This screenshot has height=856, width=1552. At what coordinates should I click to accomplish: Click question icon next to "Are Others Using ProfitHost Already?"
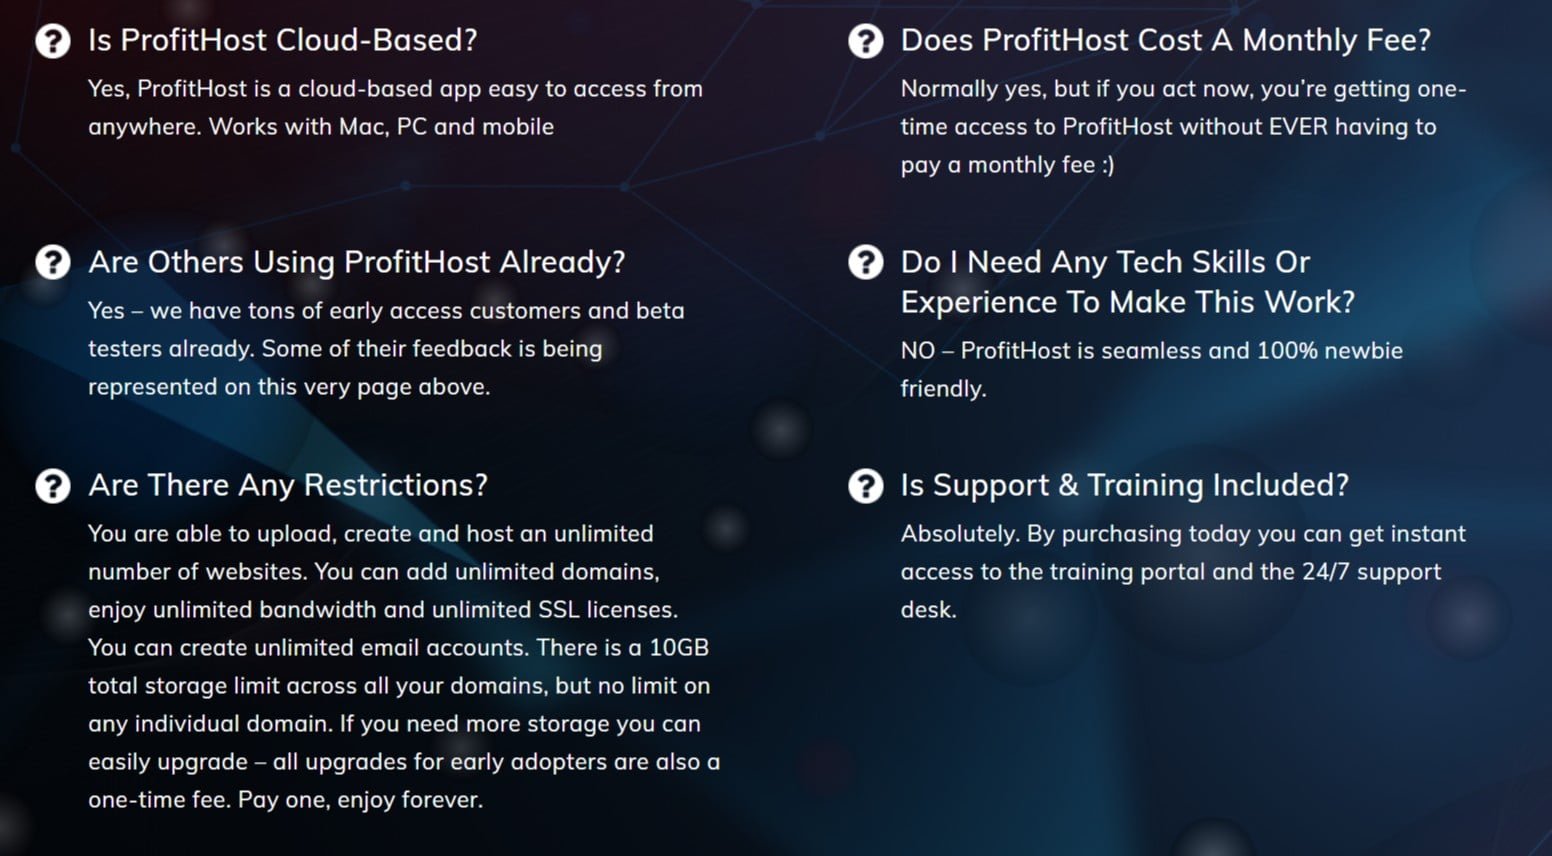point(53,263)
